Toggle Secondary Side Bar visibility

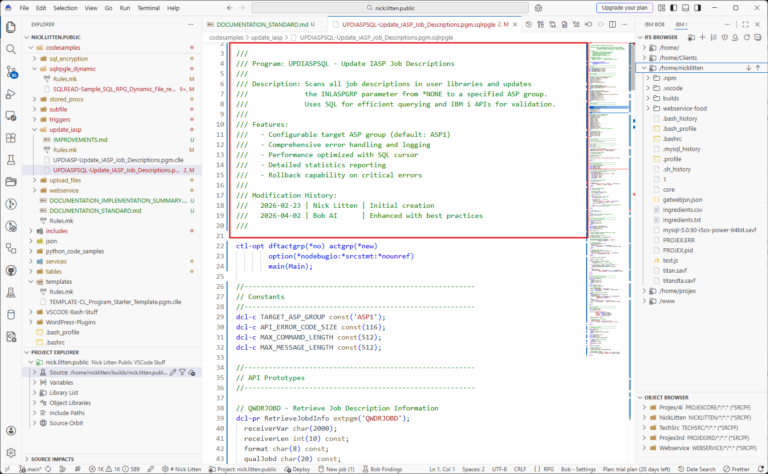click(697, 8)
